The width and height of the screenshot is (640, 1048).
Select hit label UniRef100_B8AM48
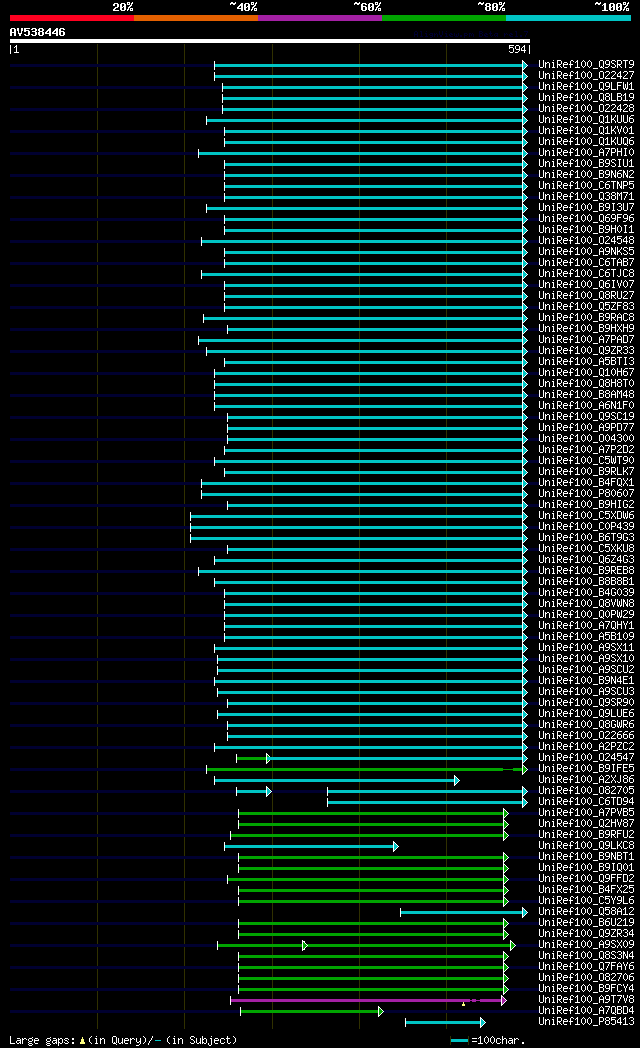(587, 395)
